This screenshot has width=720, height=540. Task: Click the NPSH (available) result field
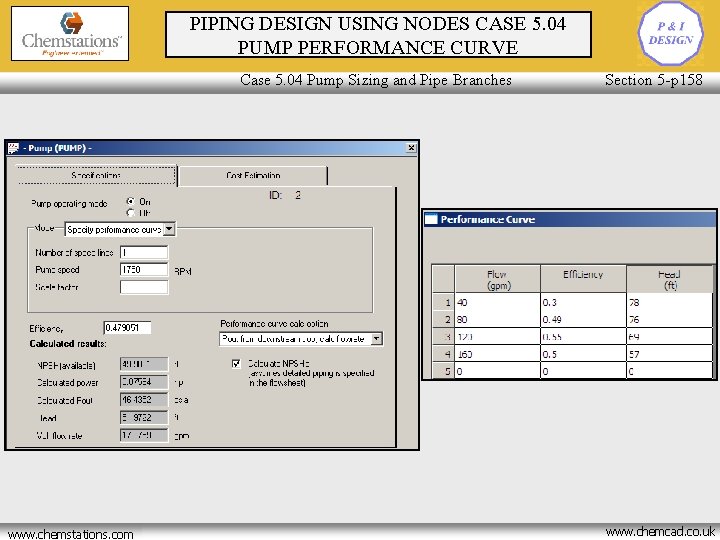click(144, 364)
